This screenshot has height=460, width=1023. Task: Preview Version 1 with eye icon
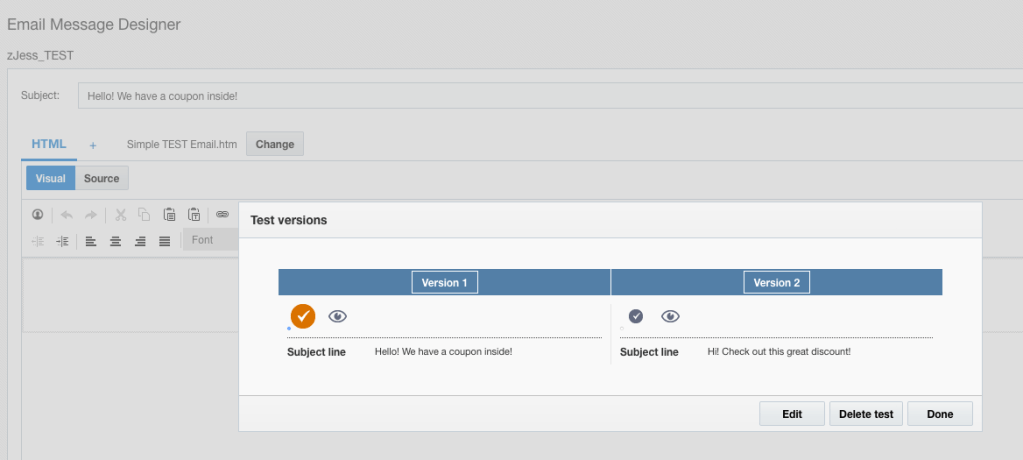338,316
